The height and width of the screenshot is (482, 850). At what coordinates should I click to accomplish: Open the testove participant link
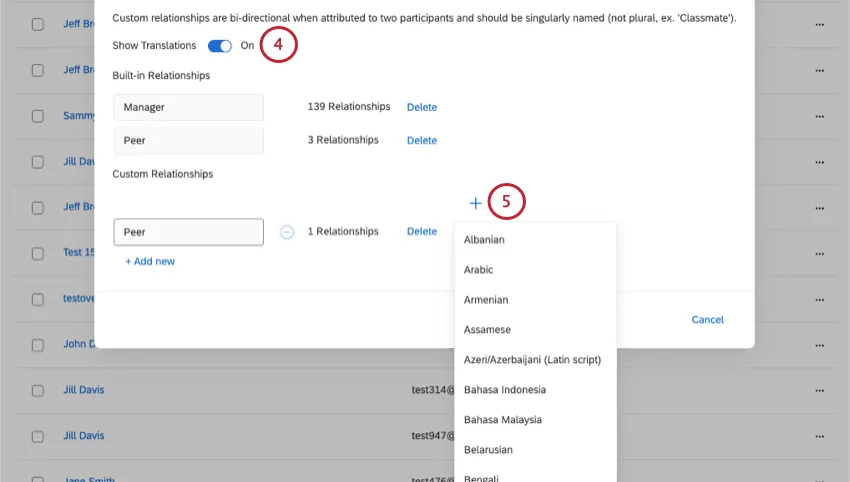point(79,298)
